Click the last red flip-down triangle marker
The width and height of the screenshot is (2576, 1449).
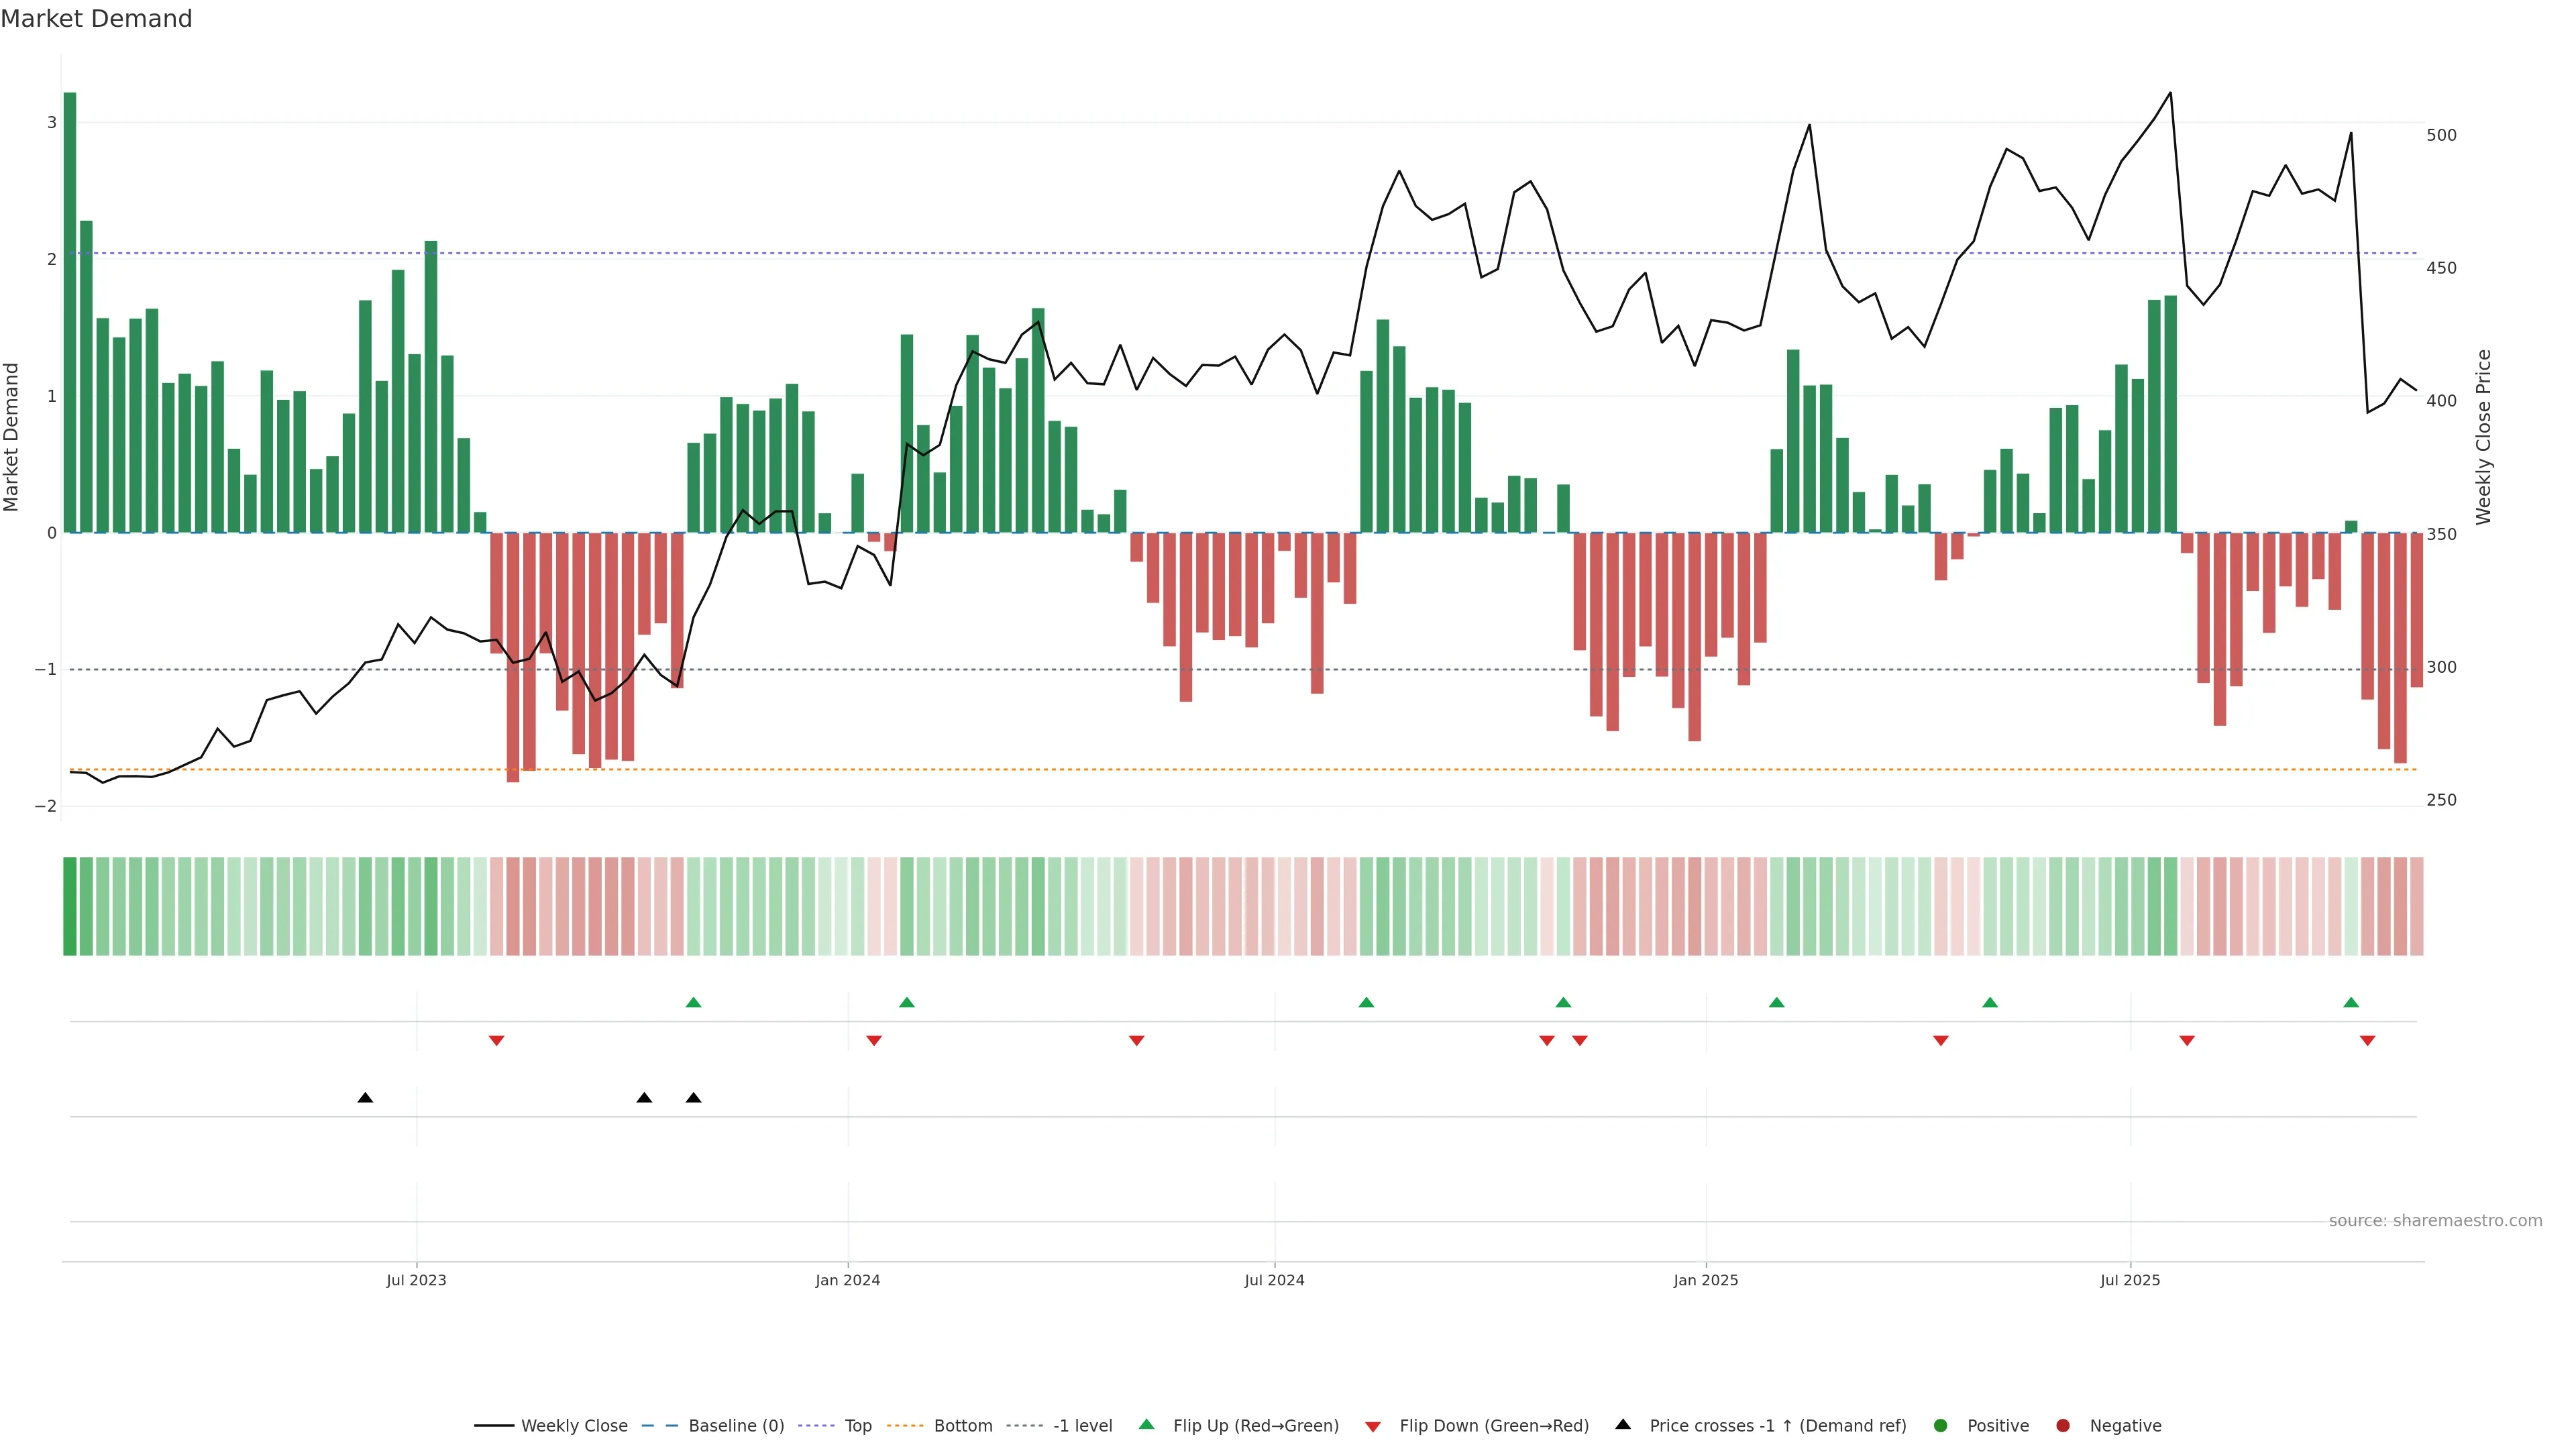(x=2367, y=1041)
